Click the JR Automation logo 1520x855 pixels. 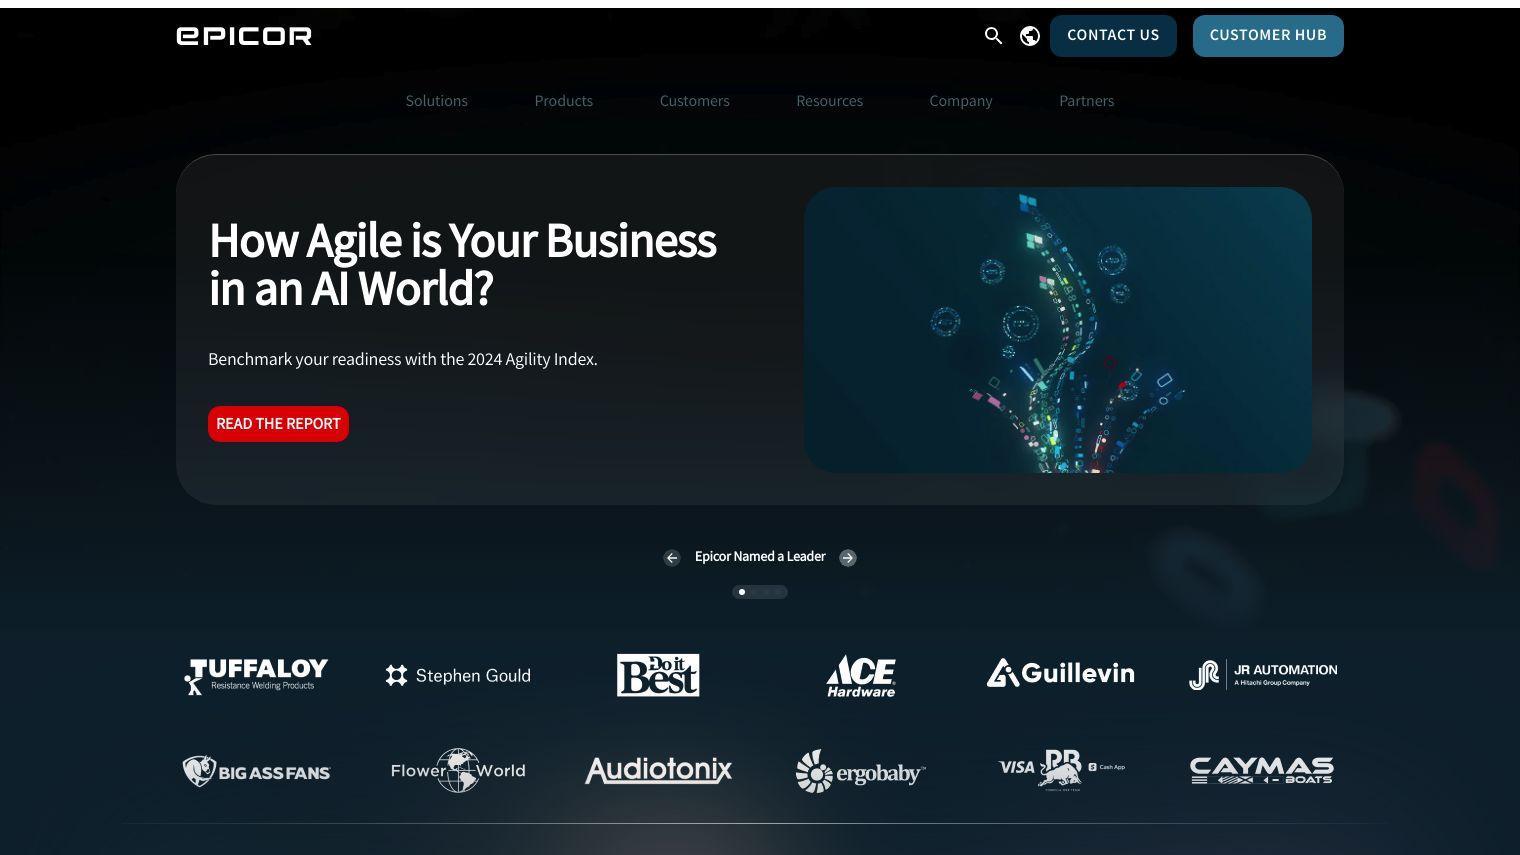[1263, 675]
